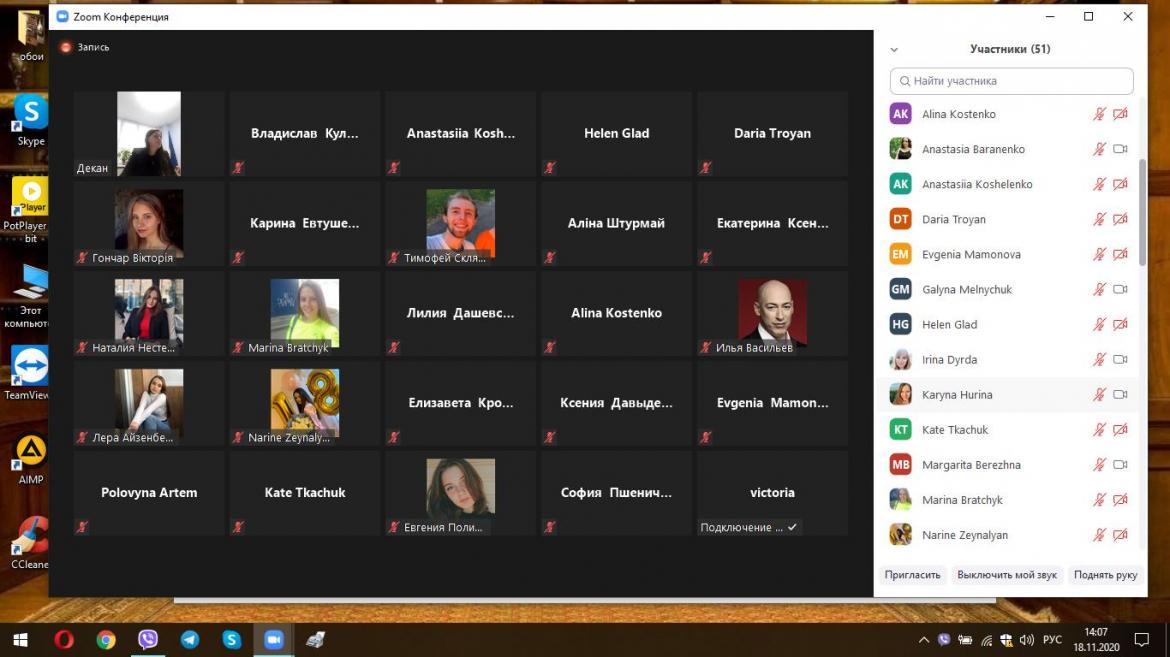
Task: Select Margarita Berezhna in participants list
Action: 970,465
